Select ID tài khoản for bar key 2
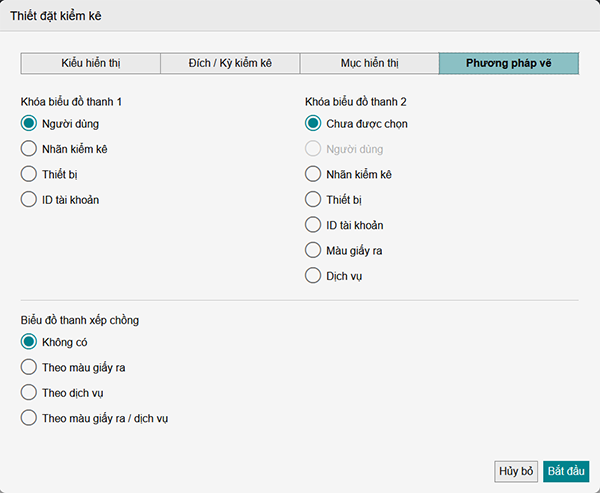This screenshot has width=600, height=493. (313, 225)
